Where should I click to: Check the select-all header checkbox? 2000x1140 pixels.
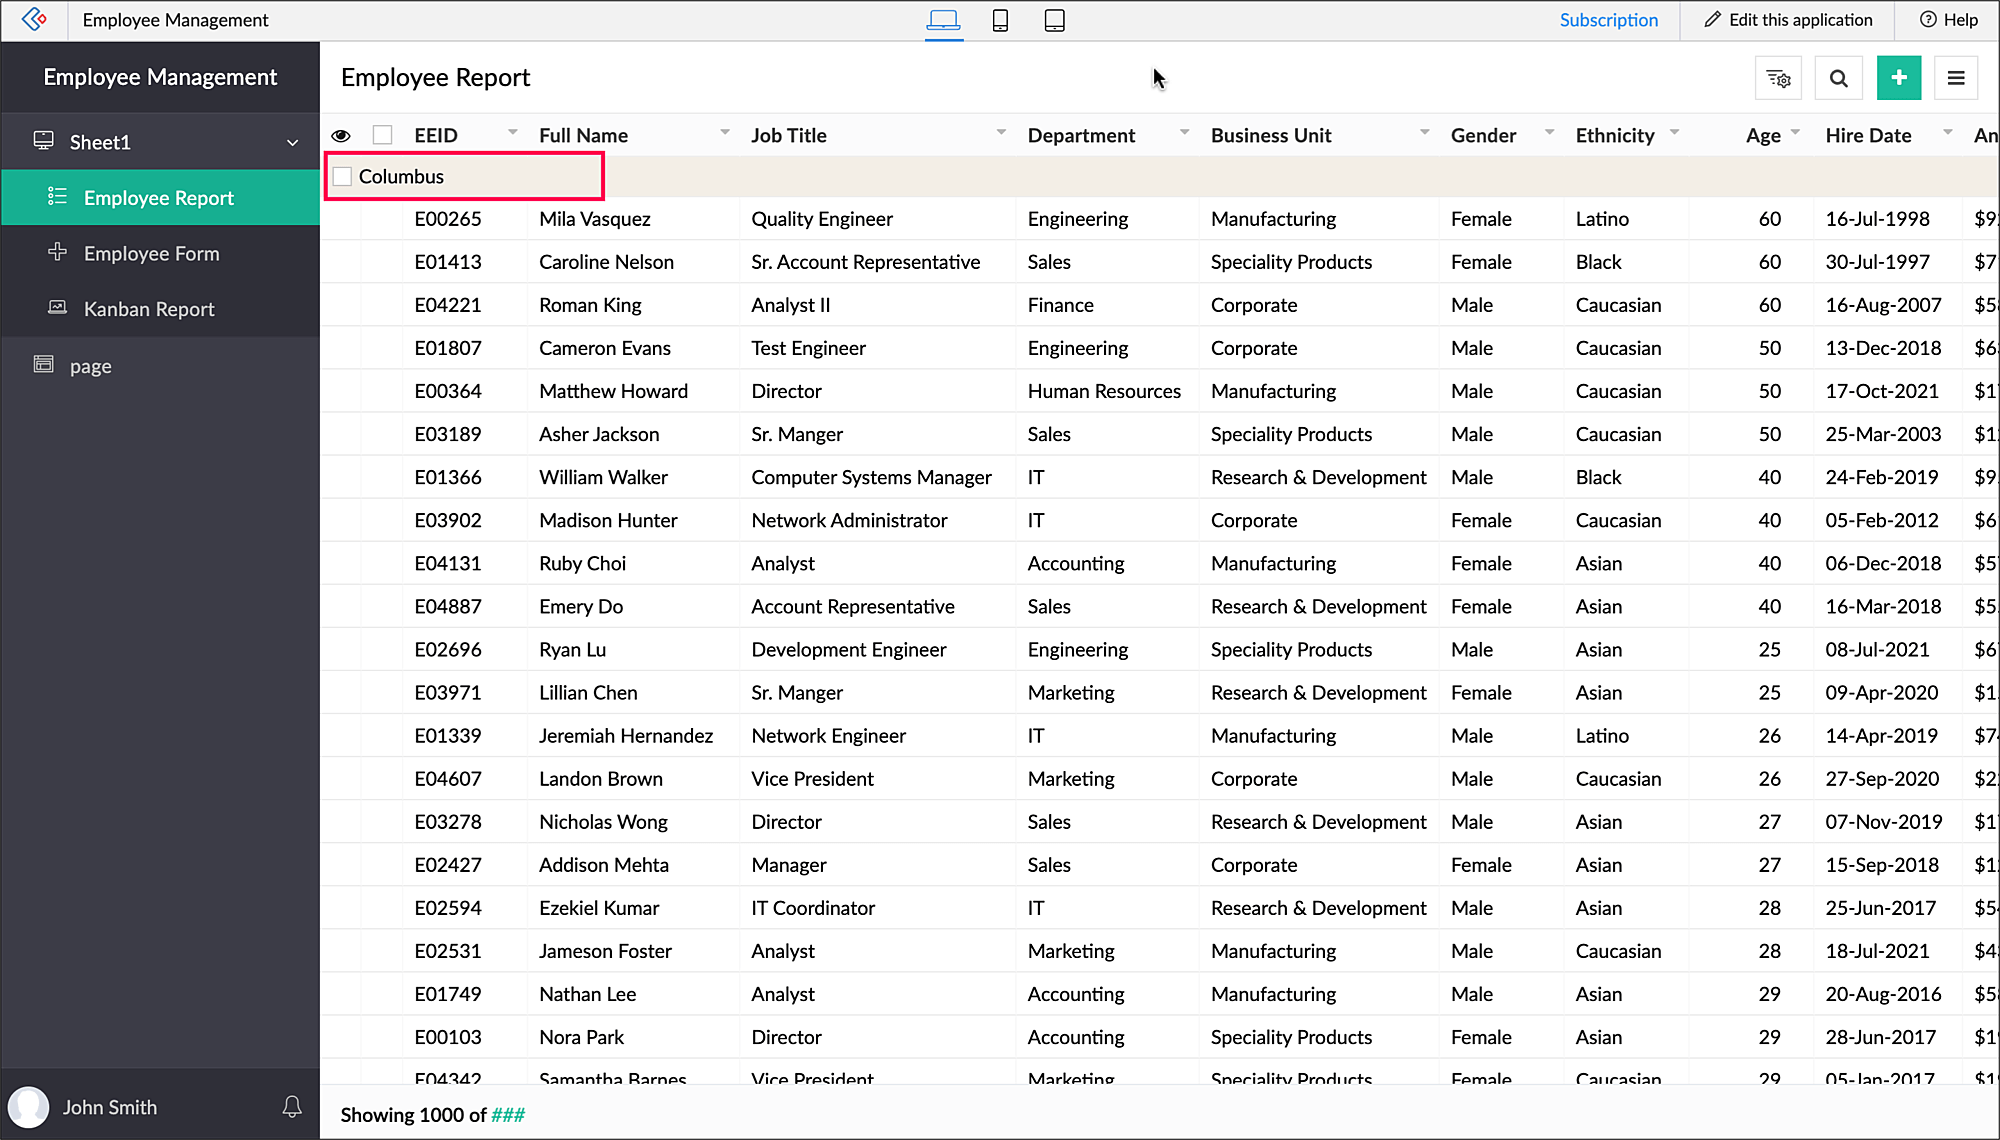pyautogui.click(x=382, y=135)
